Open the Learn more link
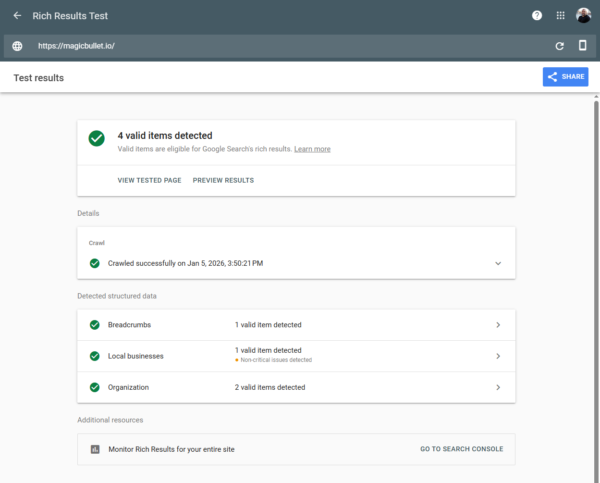Viewport: 600px width, 483px height. tap(312, 149)
